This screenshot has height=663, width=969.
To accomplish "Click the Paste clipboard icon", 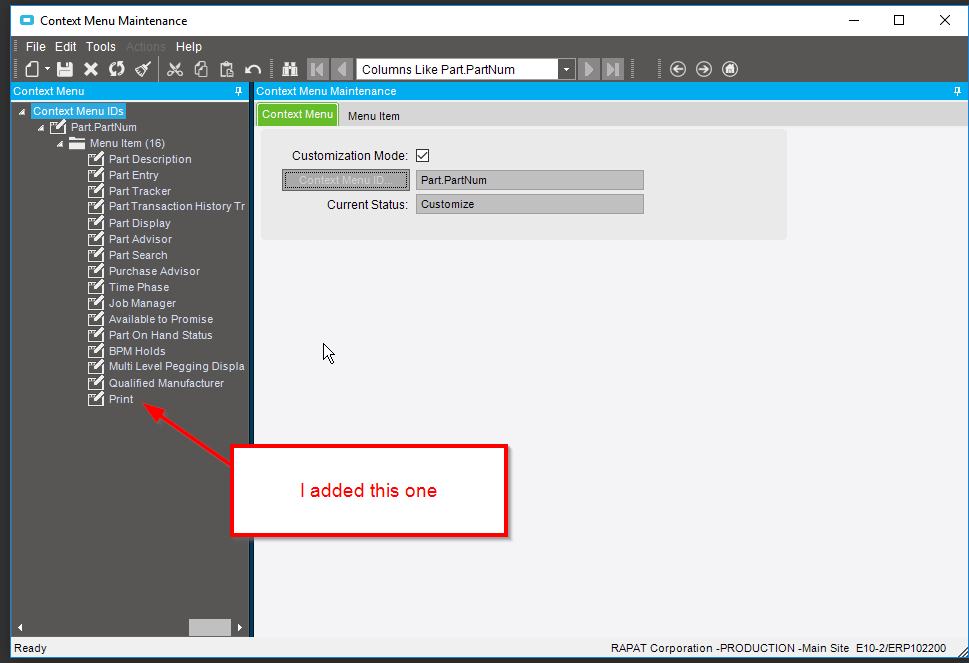I will click(x=227, y=69).
